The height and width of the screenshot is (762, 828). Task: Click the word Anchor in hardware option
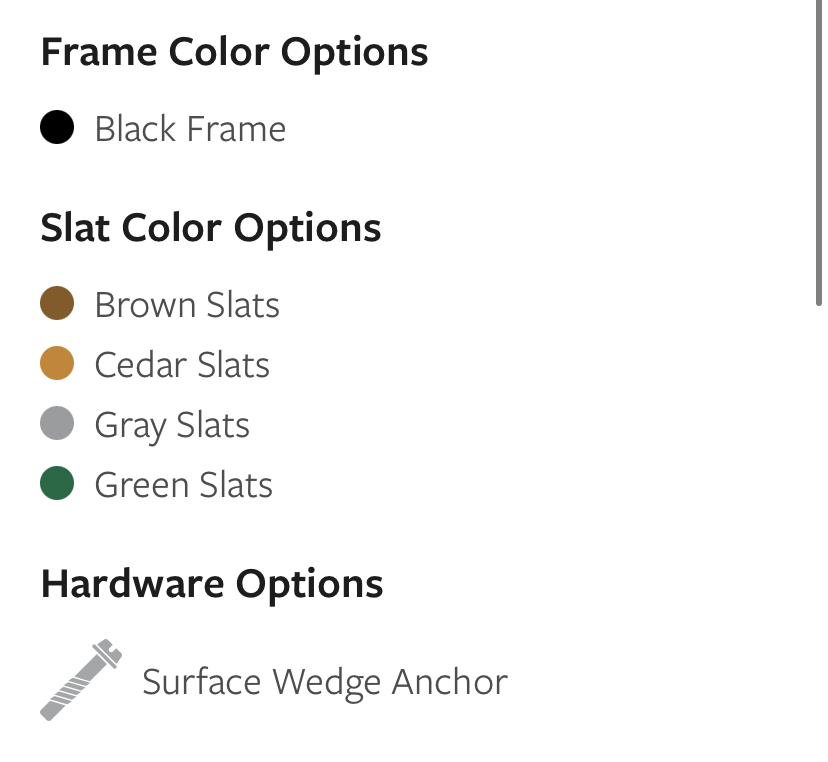[x=450, y=682]
